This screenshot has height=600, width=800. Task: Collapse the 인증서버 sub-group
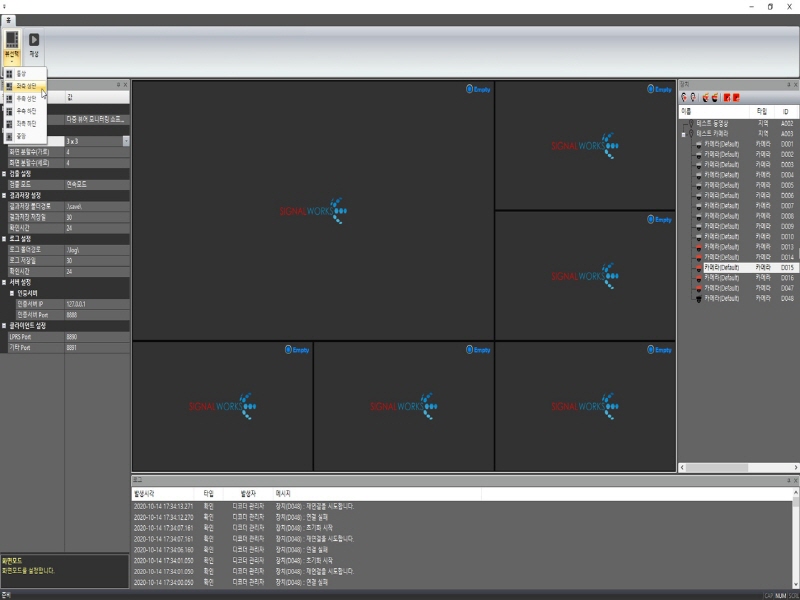click(12, 293)
